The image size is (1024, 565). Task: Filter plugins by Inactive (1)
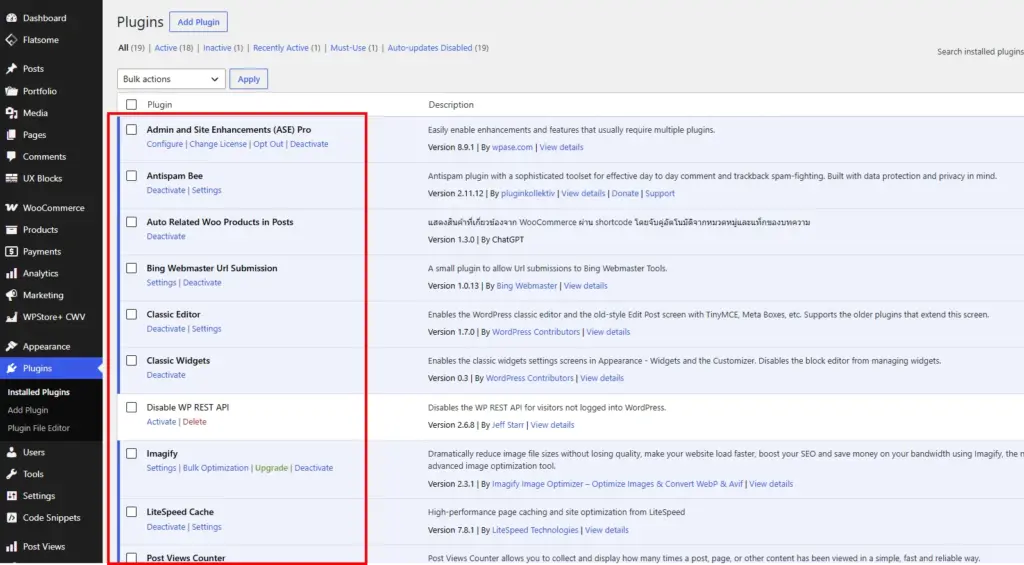click(x=223, y=48)
